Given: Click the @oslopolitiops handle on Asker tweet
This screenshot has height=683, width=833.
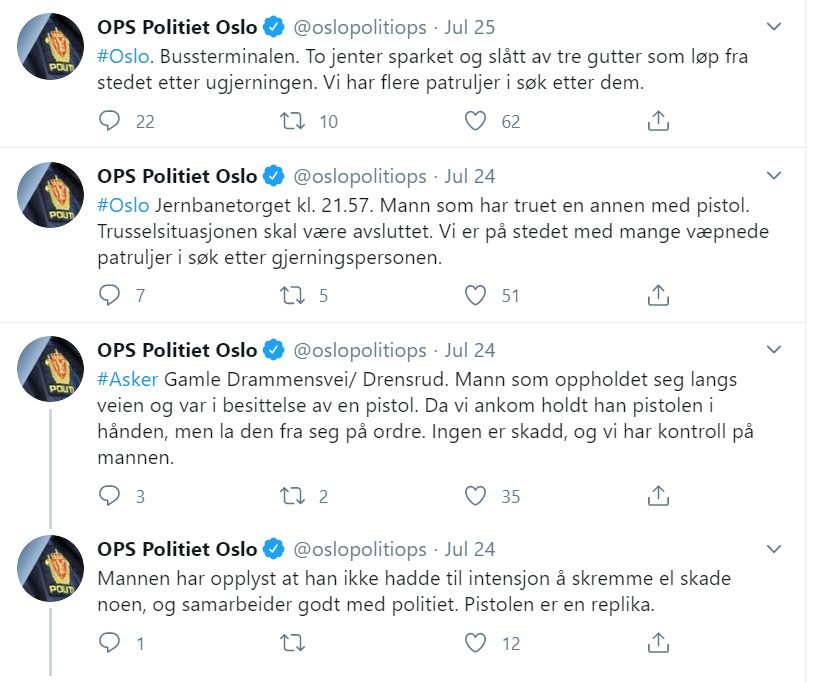Looking at the screenshot, I should point(361,350).
